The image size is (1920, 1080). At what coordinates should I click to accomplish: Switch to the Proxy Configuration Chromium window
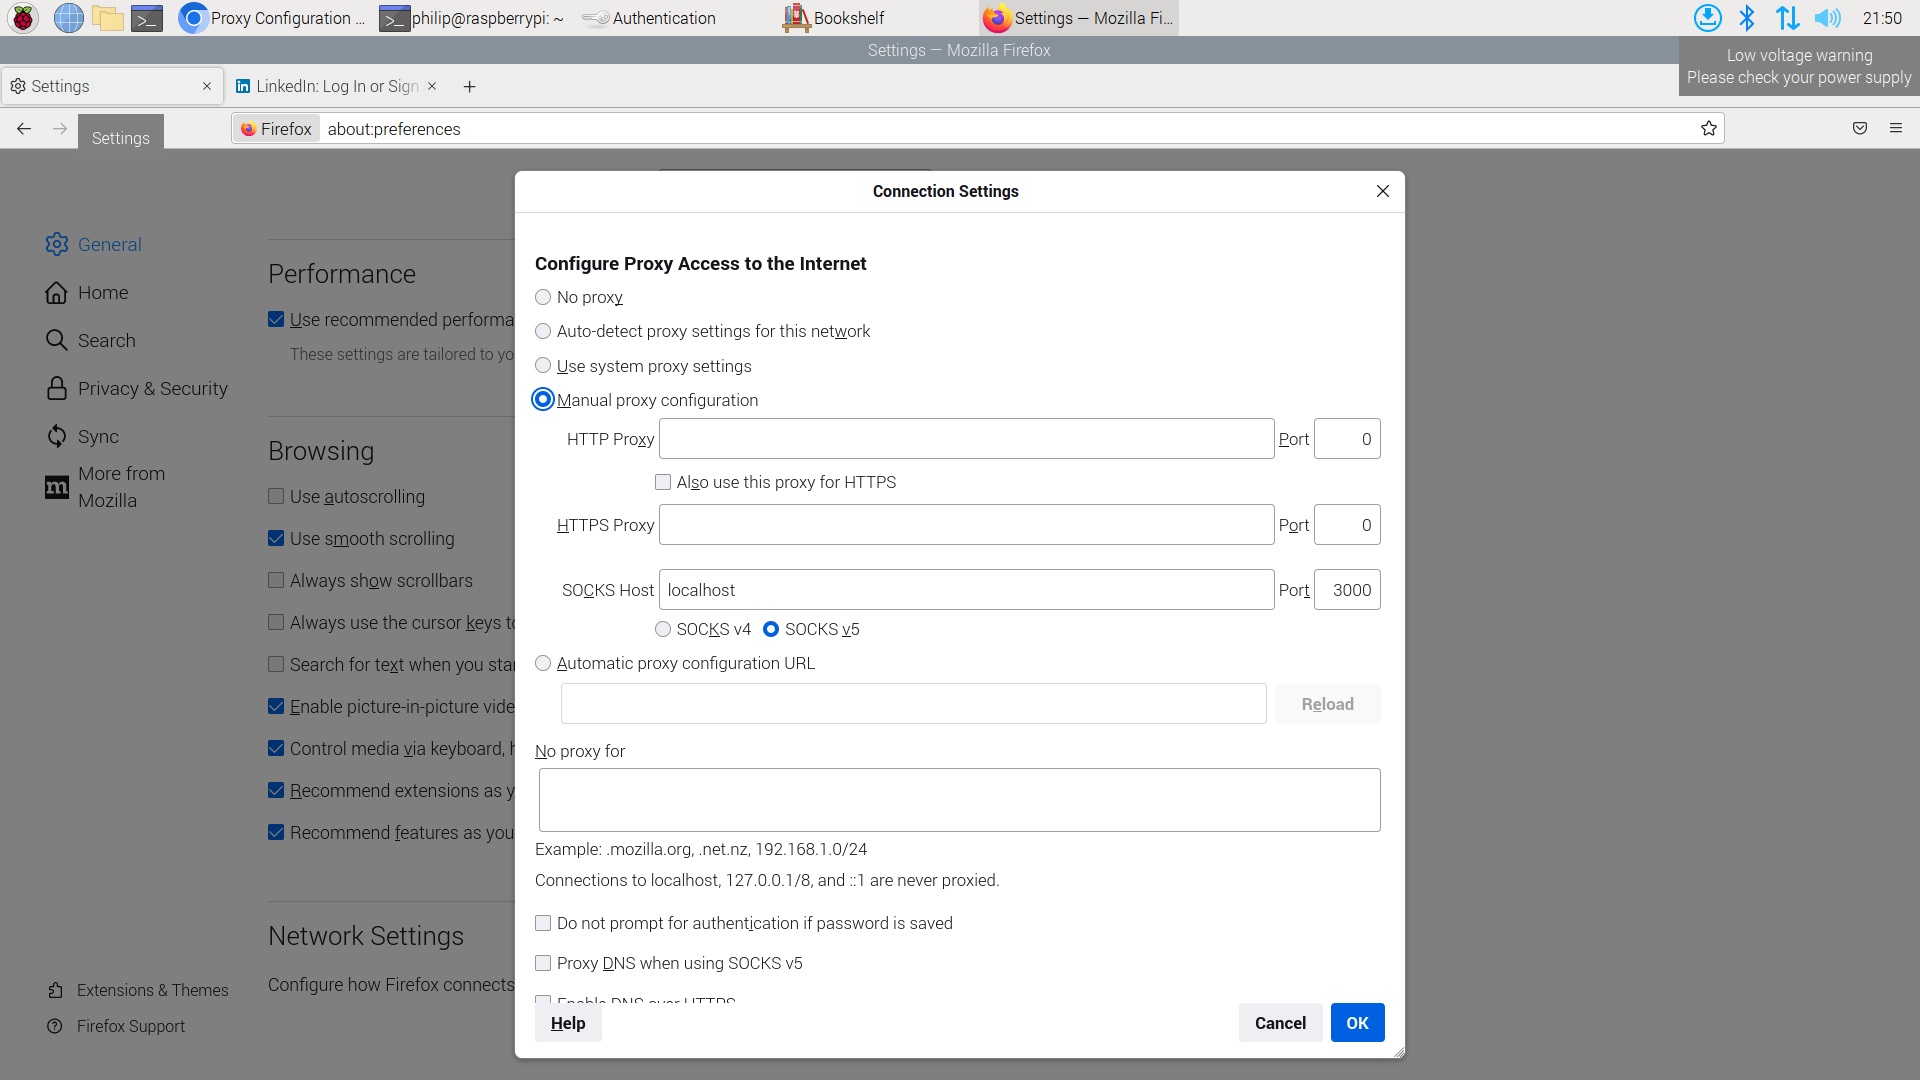point(272,18)
